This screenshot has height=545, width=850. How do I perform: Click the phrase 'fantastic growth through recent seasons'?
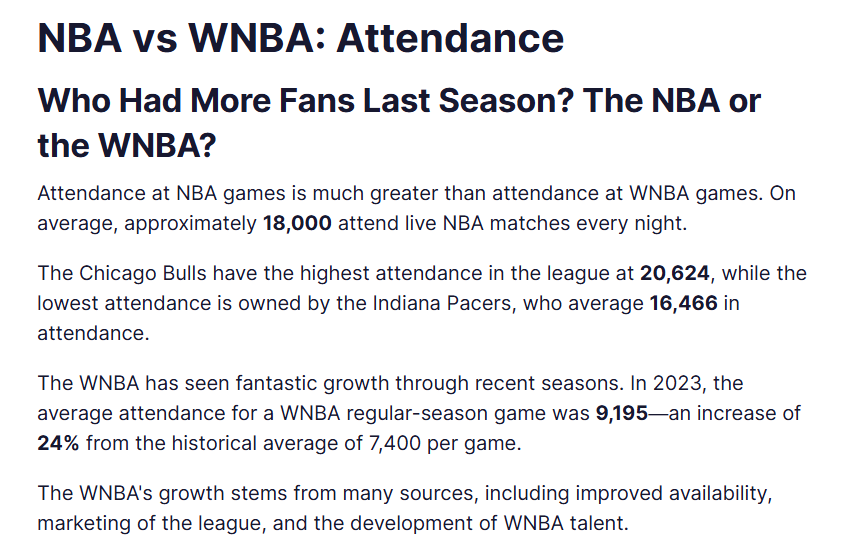[428, 383]
